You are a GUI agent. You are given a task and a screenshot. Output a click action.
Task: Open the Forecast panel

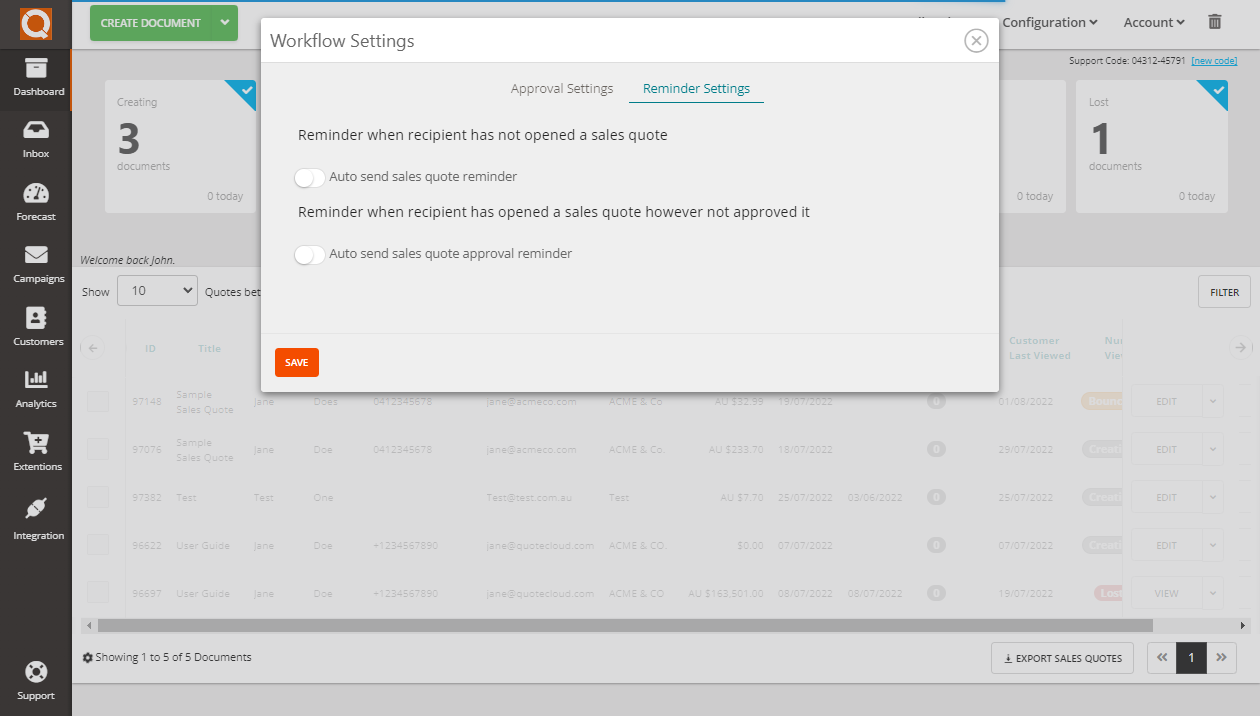point(36,198)
